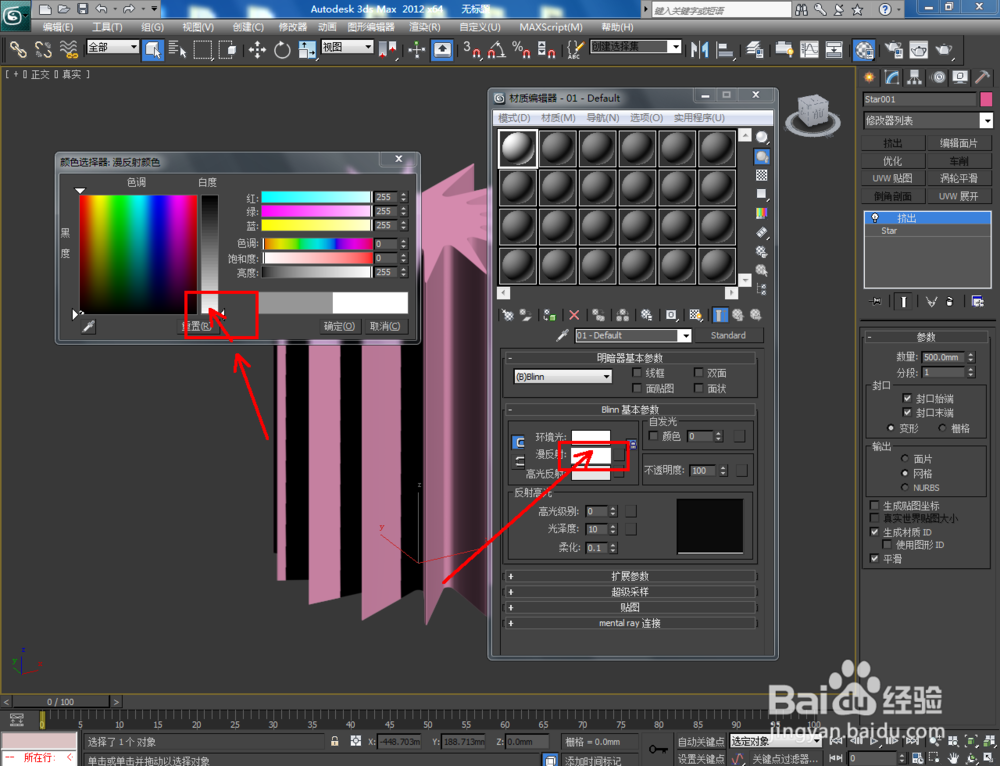This screenshot has width=1000, height=766.
Task: Open the 渲染(R) main menu
Action: pos(425,27)
